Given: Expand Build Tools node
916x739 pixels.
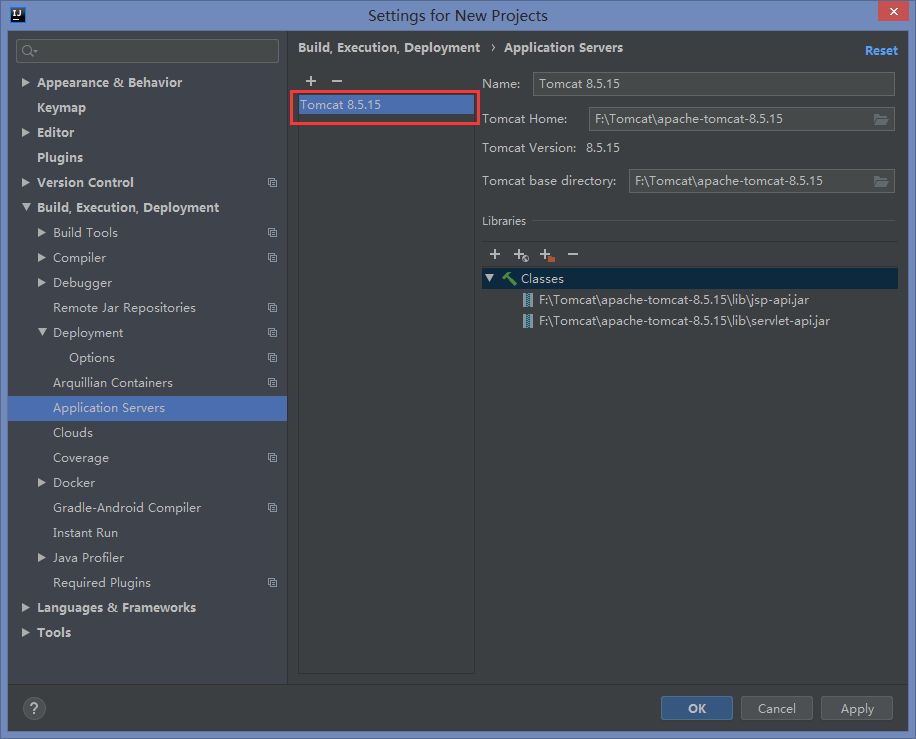Looking at the screenshot, I should click(41, 233).
